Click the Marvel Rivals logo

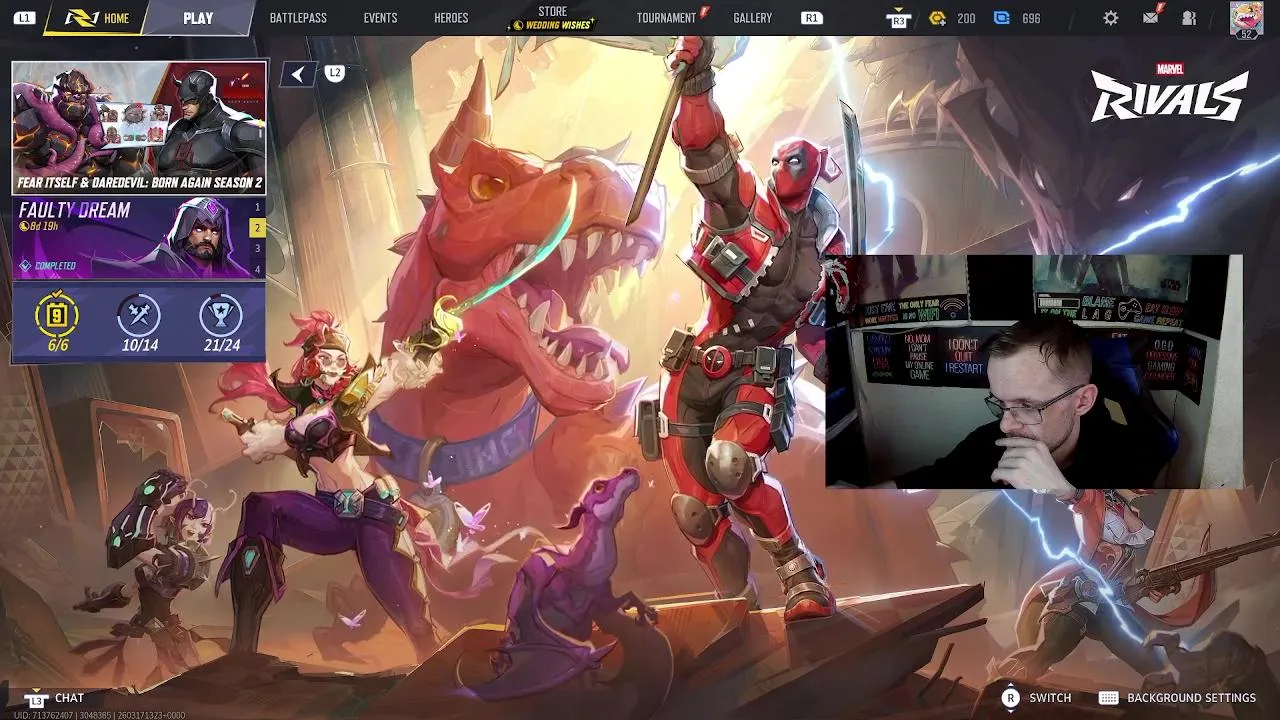tap(1169, 93)
